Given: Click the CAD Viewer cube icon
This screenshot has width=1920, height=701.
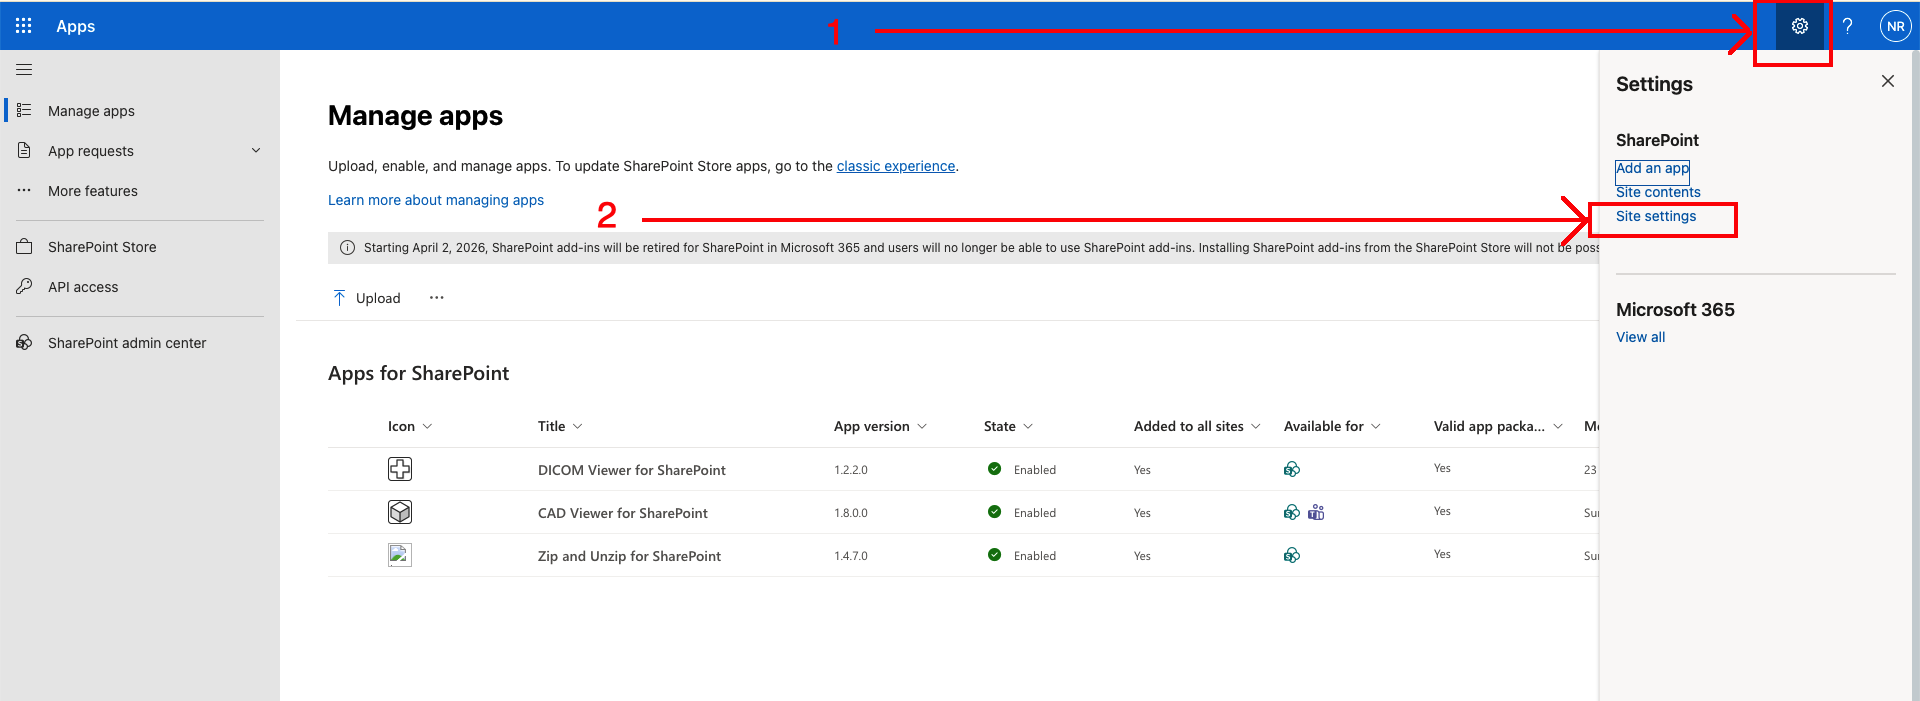Looking at the screenshot, I should [x=400, y=512].
